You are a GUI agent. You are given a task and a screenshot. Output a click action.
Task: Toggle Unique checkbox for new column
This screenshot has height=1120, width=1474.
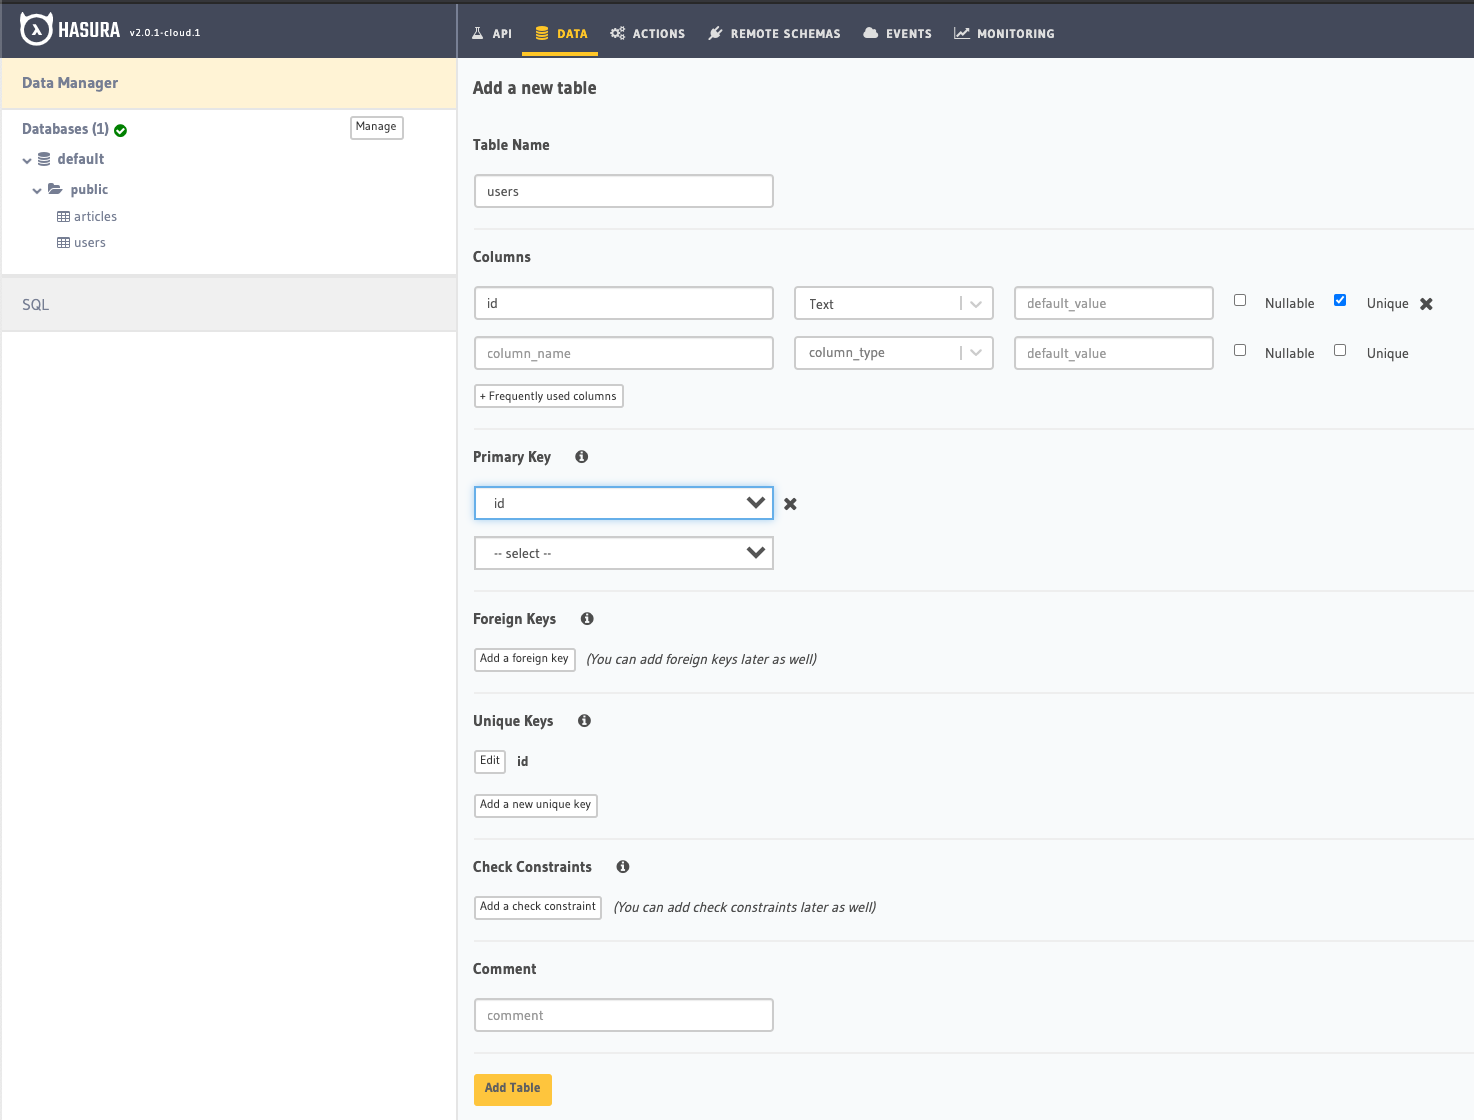coord(1340,350)
